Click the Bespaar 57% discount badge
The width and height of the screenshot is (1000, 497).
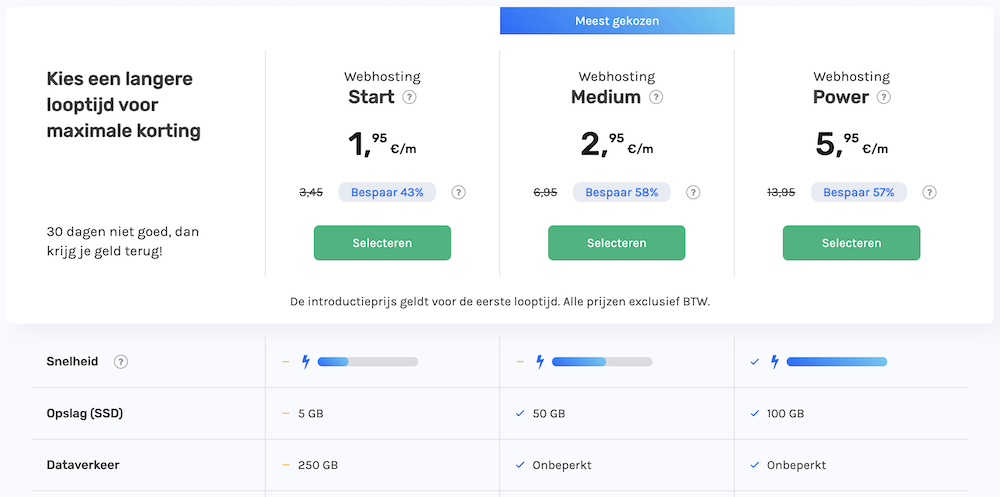click(x=857, y=192)
